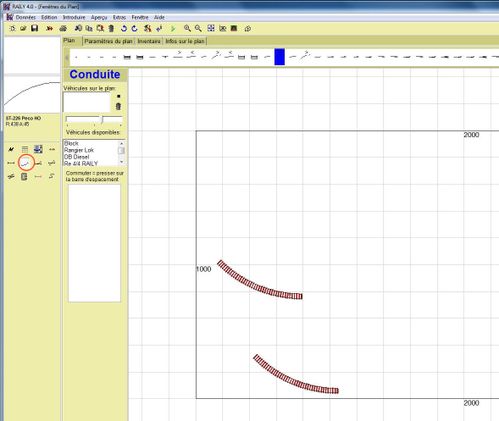499x421 pixels.
Task: Select DB Diesel vehicle from list
Action: [x=77, y=157]
